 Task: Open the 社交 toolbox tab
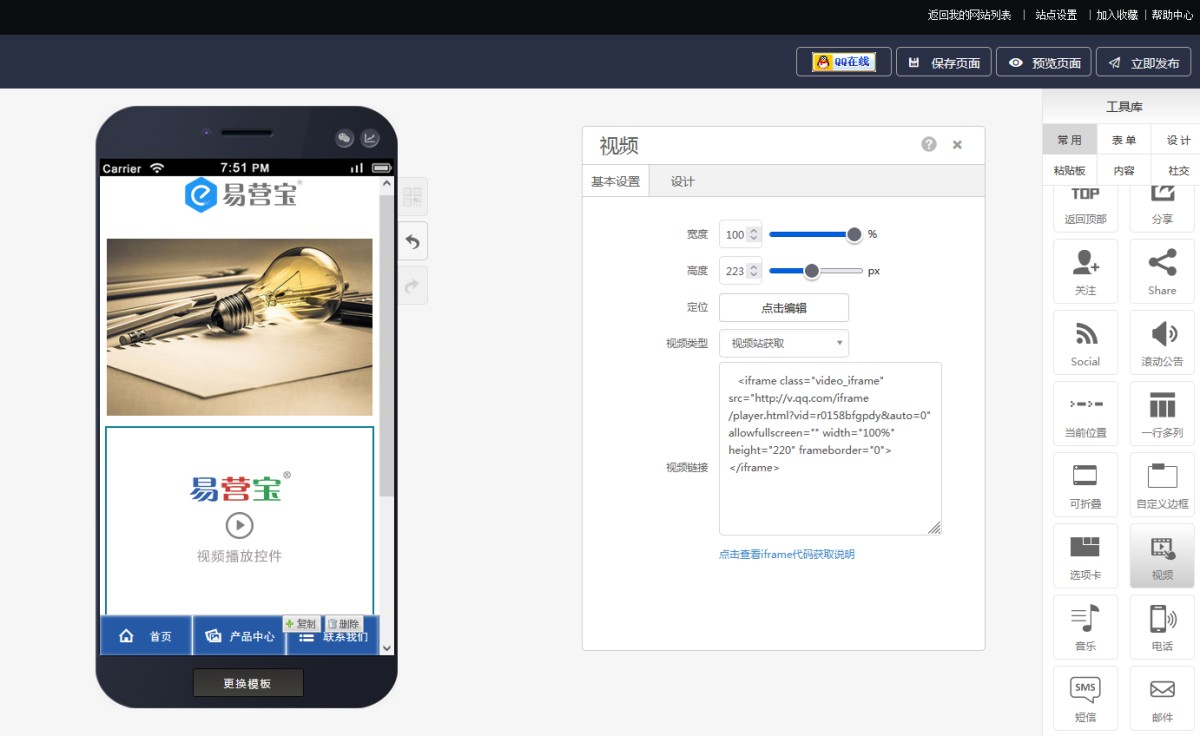pos(1178,170)
